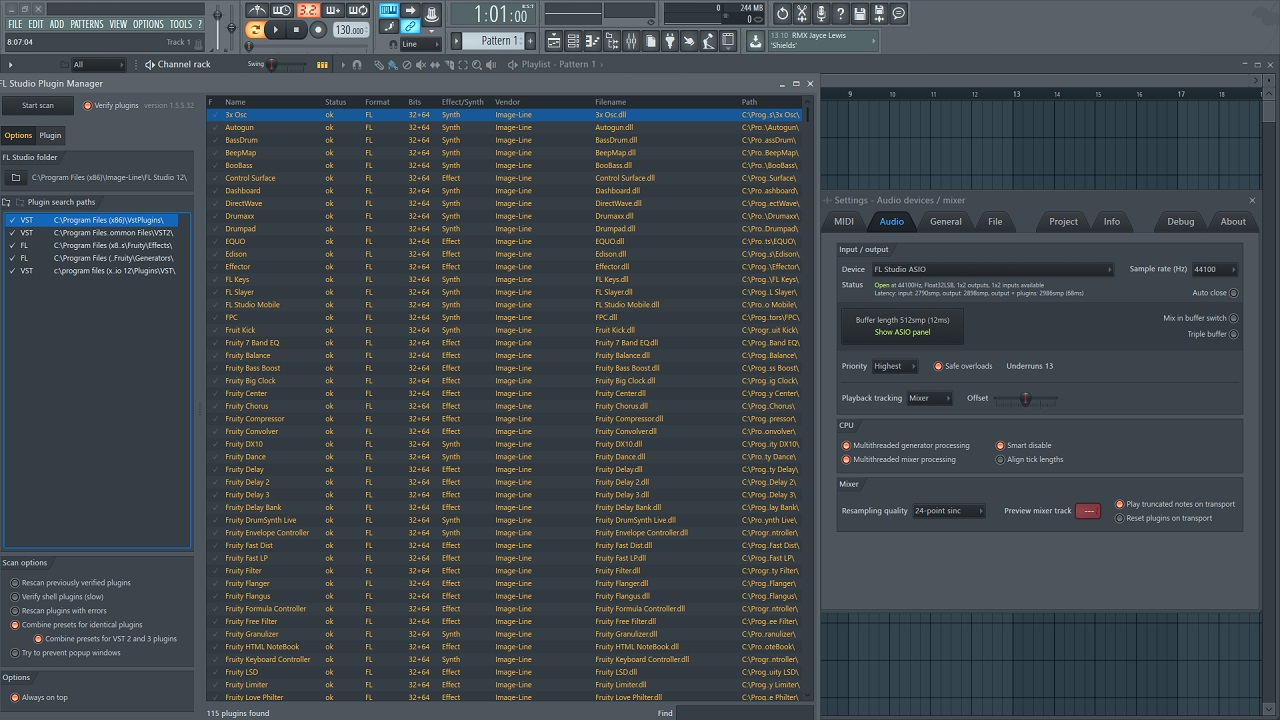
Task: Click the undo history icon
Action: [782, 13]
